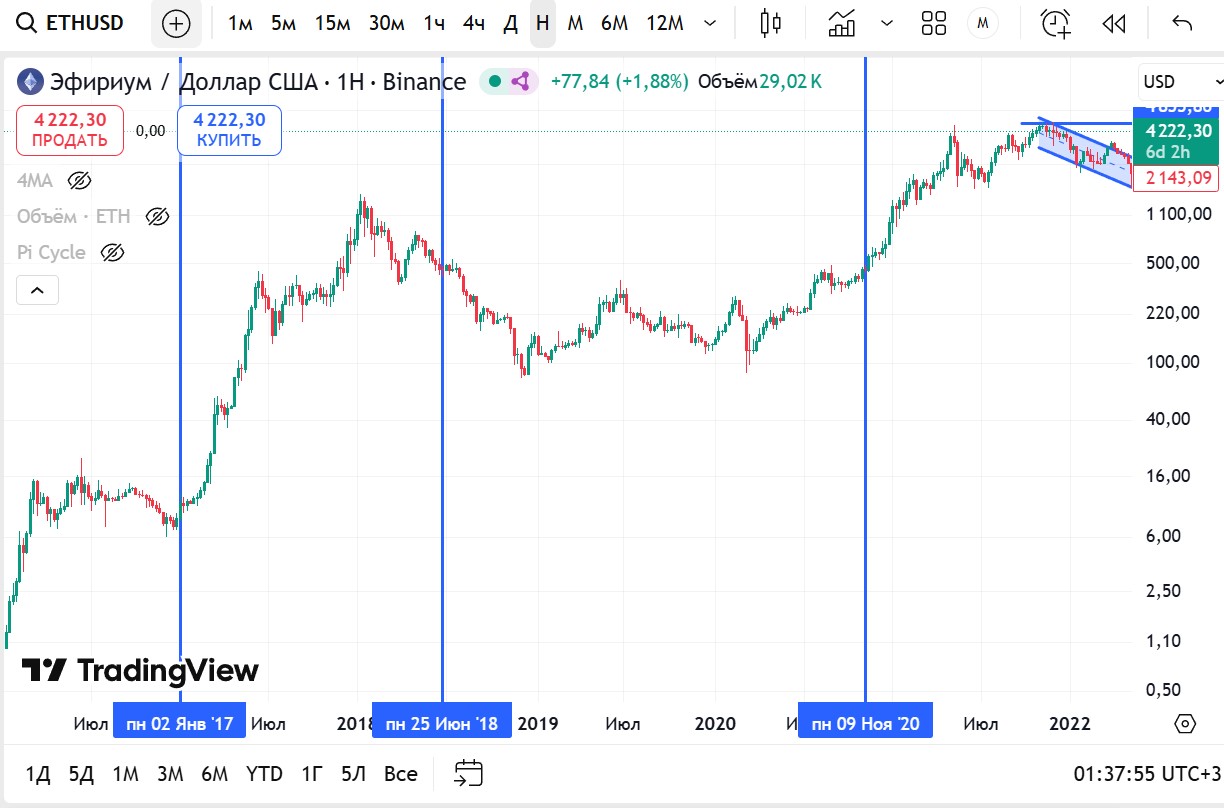Select the YTD date range
Viewport: 1224px width, 808px height.
(264, 774)
